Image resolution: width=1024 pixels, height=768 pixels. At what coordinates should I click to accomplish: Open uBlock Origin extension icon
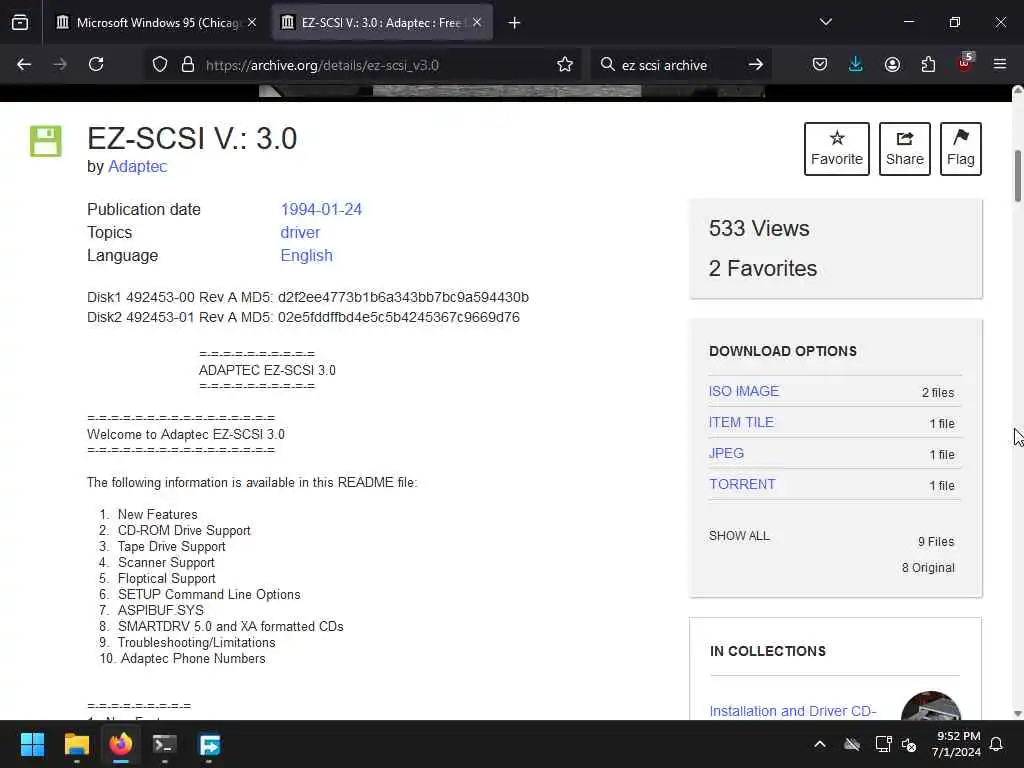(965, 63)
